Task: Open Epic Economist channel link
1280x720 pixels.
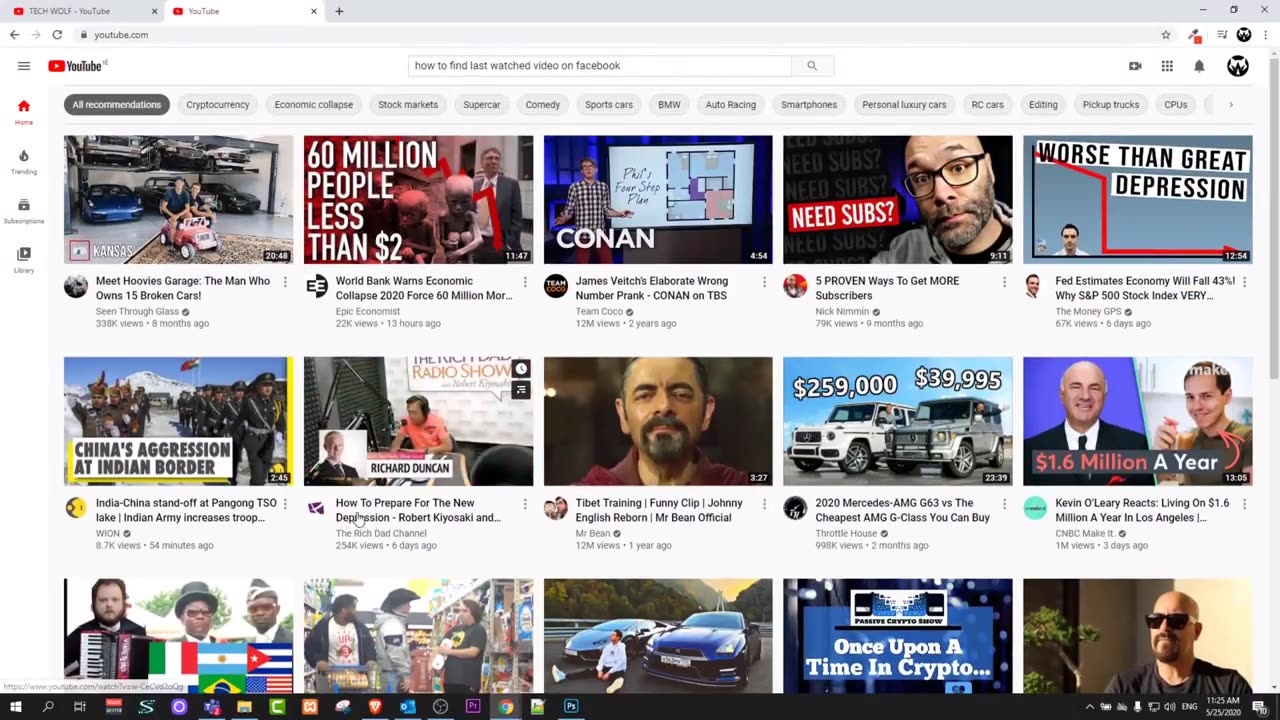Action: point(367,311)
